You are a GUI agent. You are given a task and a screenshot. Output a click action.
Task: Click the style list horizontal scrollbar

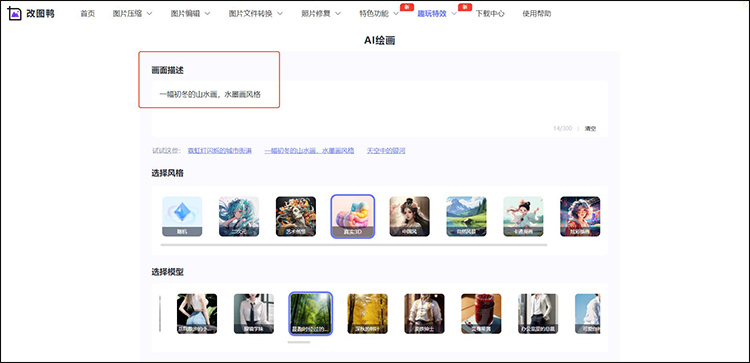point(354,245)
